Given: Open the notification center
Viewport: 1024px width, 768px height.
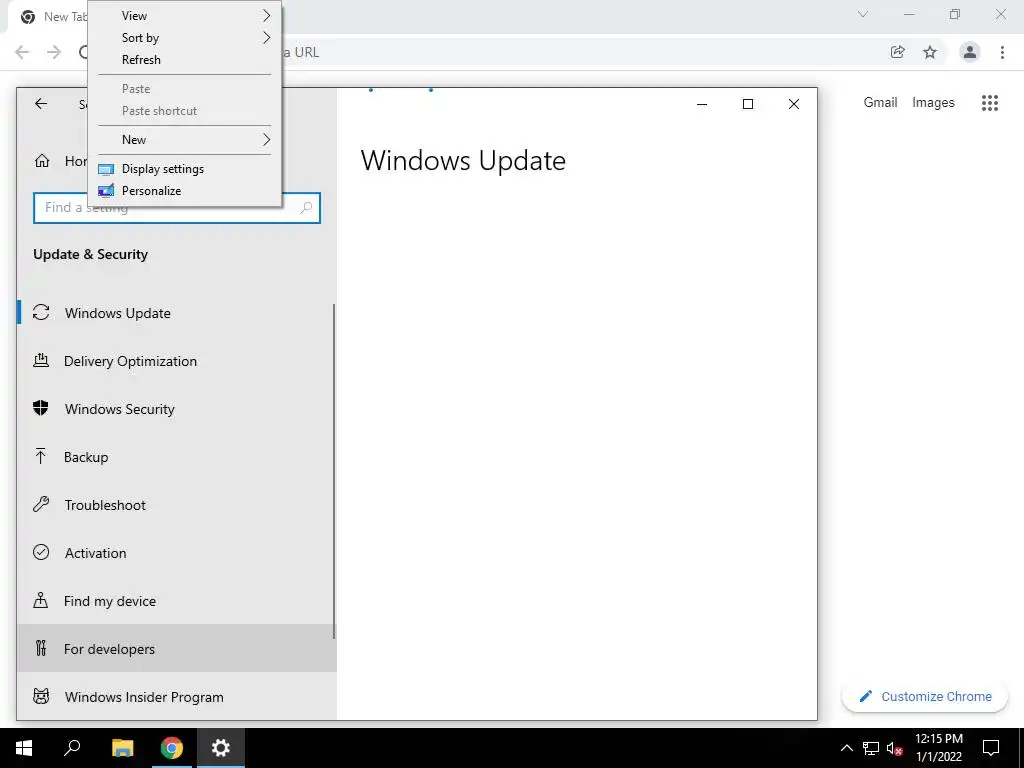Looking at the screenshot, I should pos(991,748).
